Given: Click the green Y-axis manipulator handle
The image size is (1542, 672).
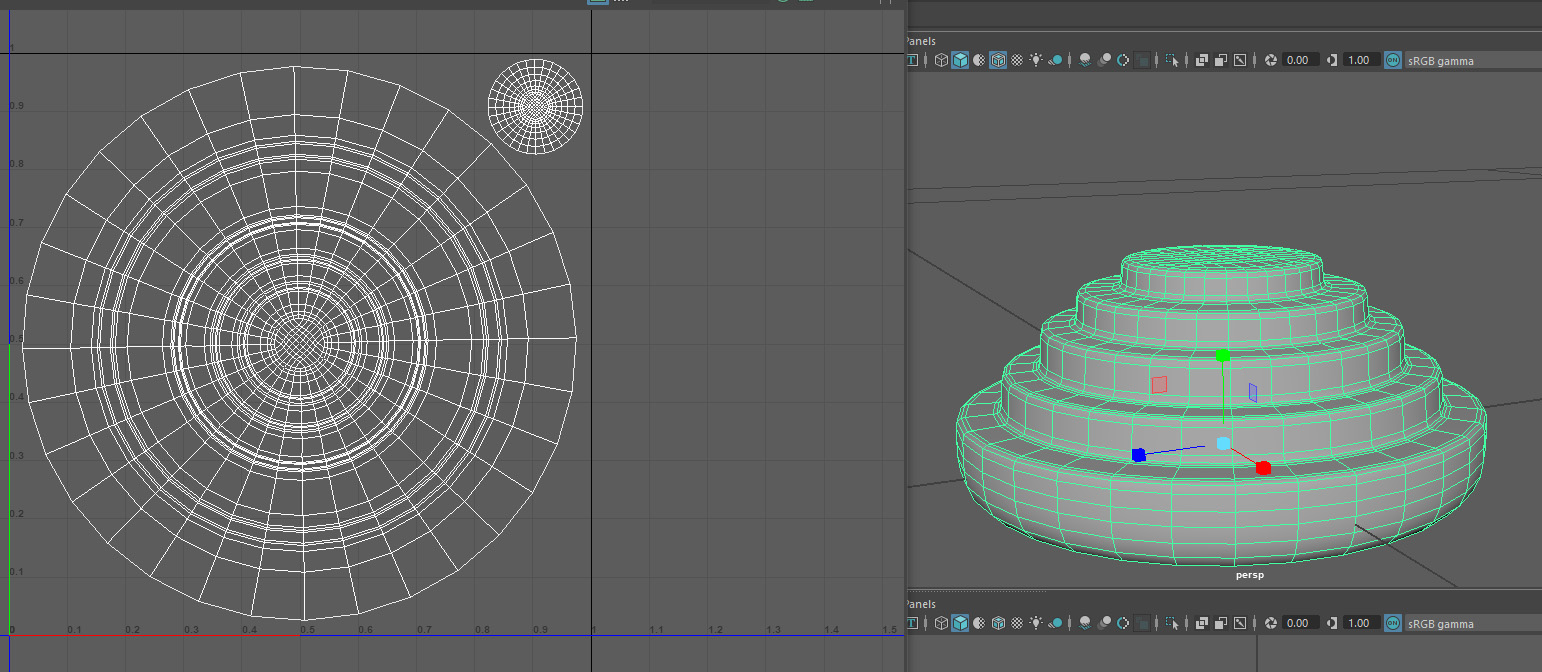Looking at the screenshot, I should pyautogui.click(x=1222, y=356).
